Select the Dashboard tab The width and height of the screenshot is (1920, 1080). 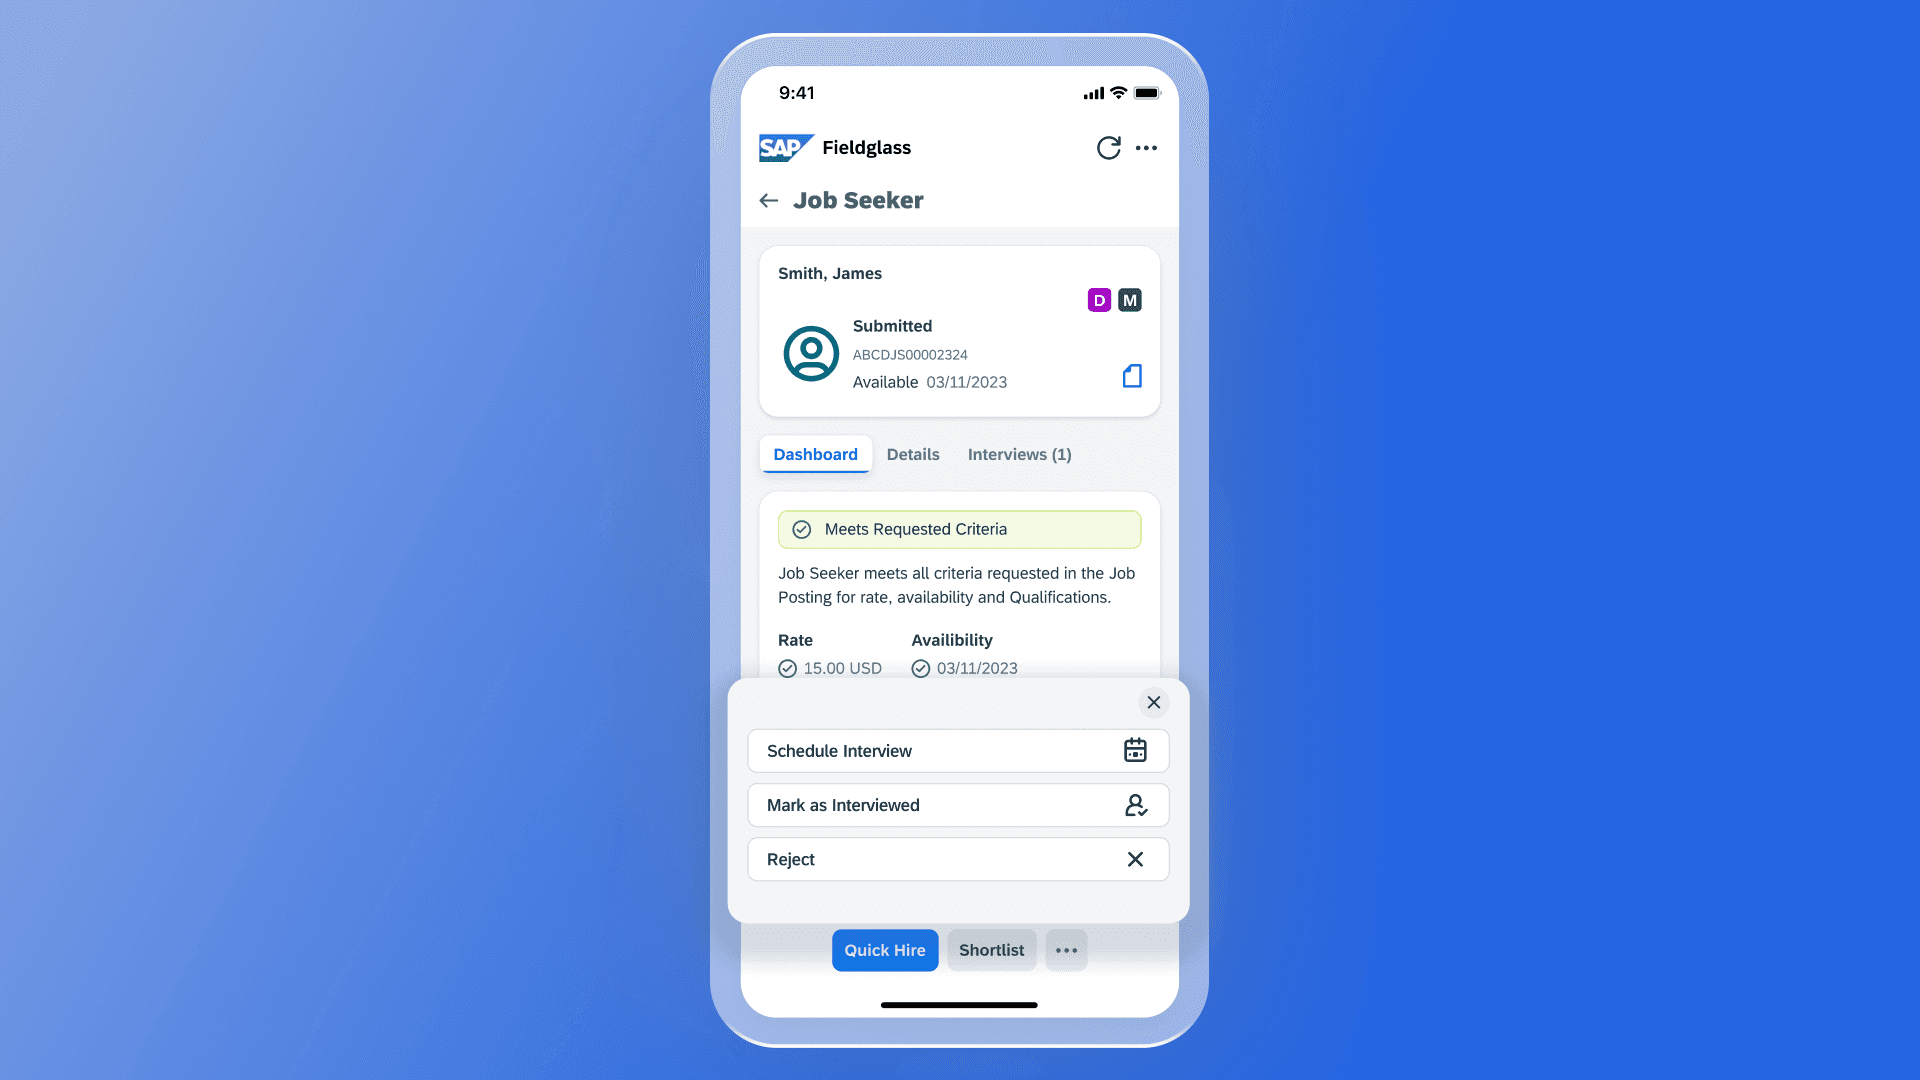click(x=815, y=454)
